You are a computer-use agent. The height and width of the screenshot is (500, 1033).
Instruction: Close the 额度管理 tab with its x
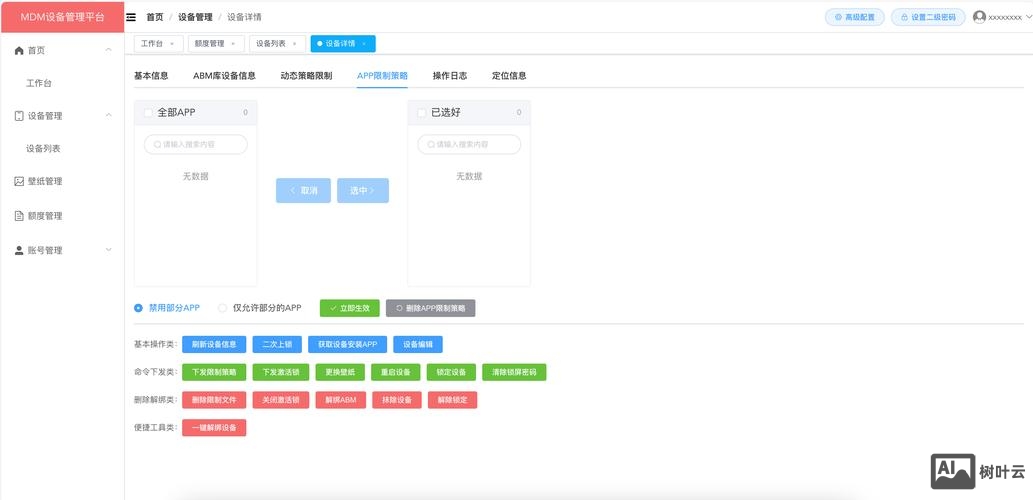pos(233,43)
